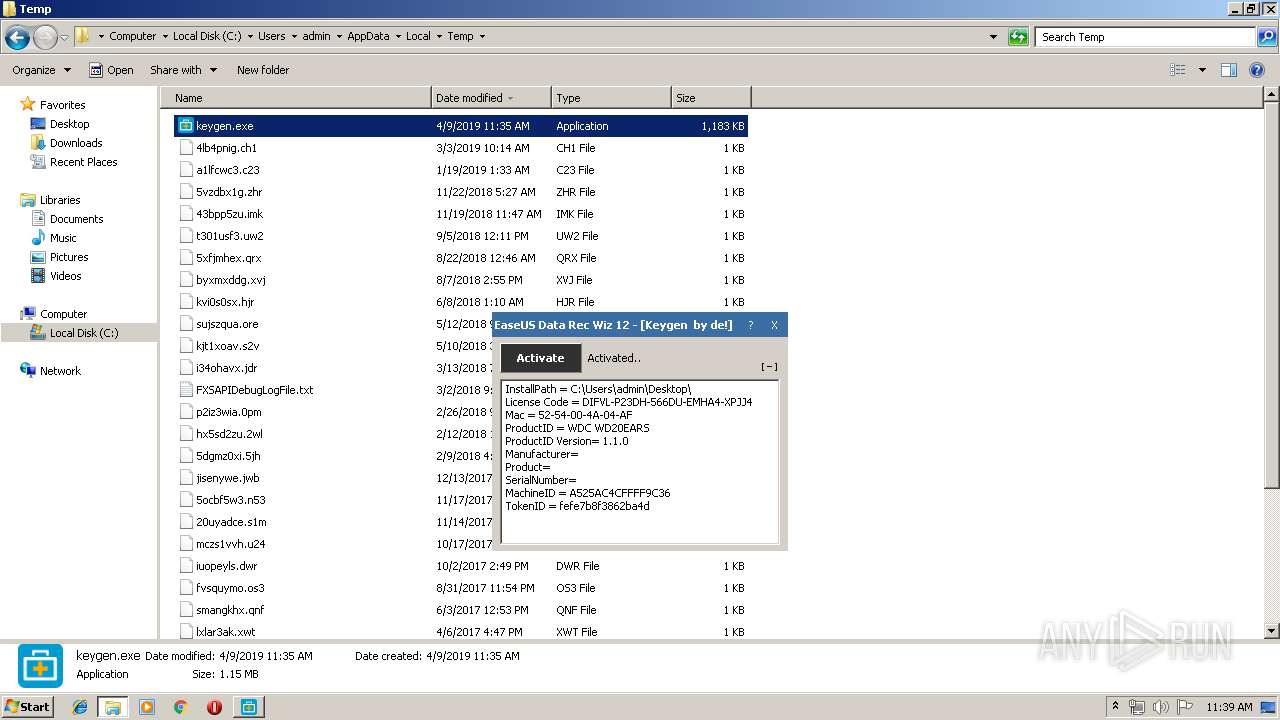1280x720 pixels.
Task: Close the keygen dialog with X
Action: click(774, 325)
